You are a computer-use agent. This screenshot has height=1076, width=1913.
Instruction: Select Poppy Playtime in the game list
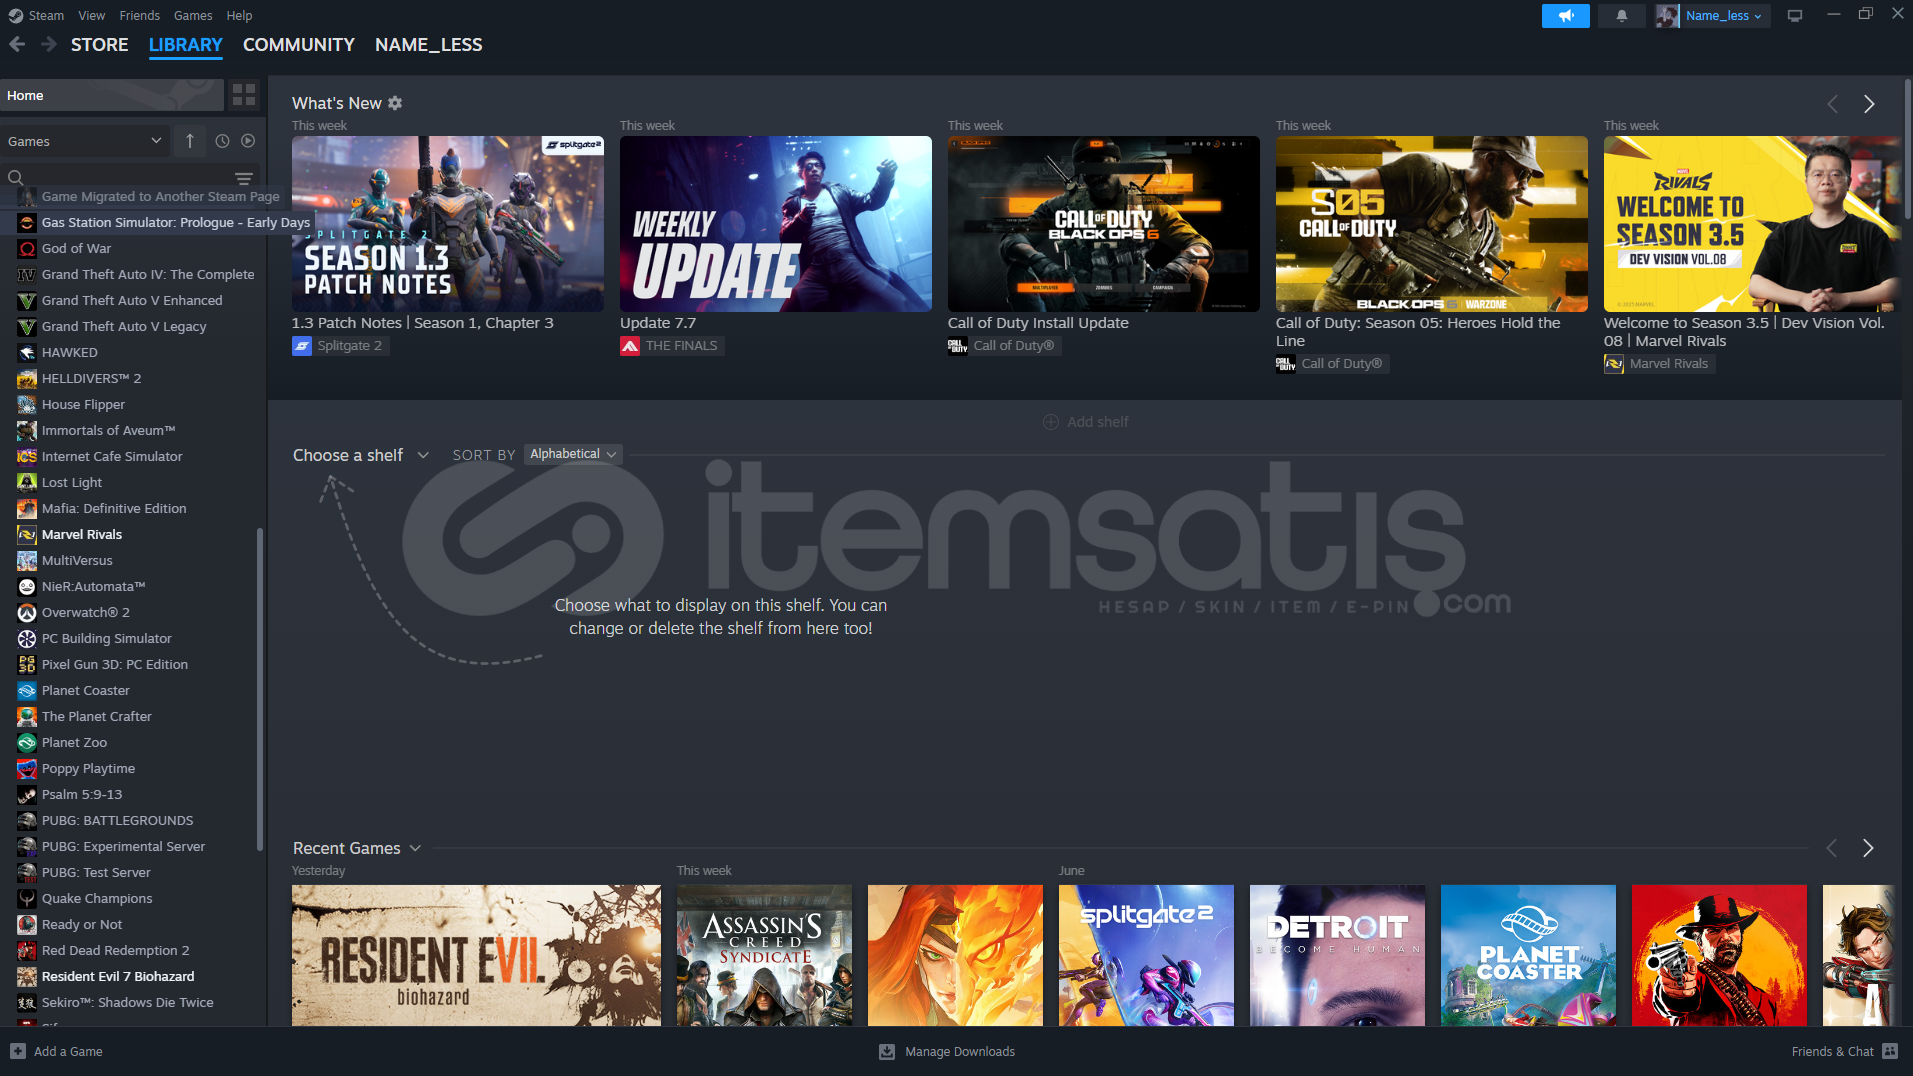pos(88,768)
